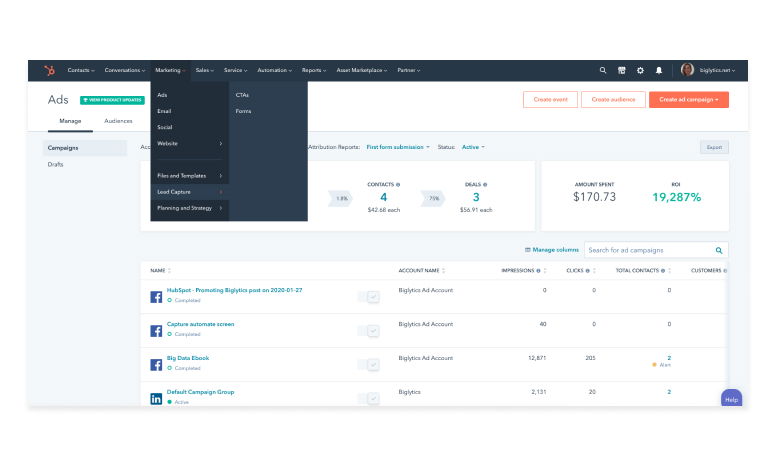Image resolution: width=776 pixels, height=466 pixels.
Task: Click the Facebook icon for HubSpot Promoting Biglytics post
Action: click(x=156, y=297)
